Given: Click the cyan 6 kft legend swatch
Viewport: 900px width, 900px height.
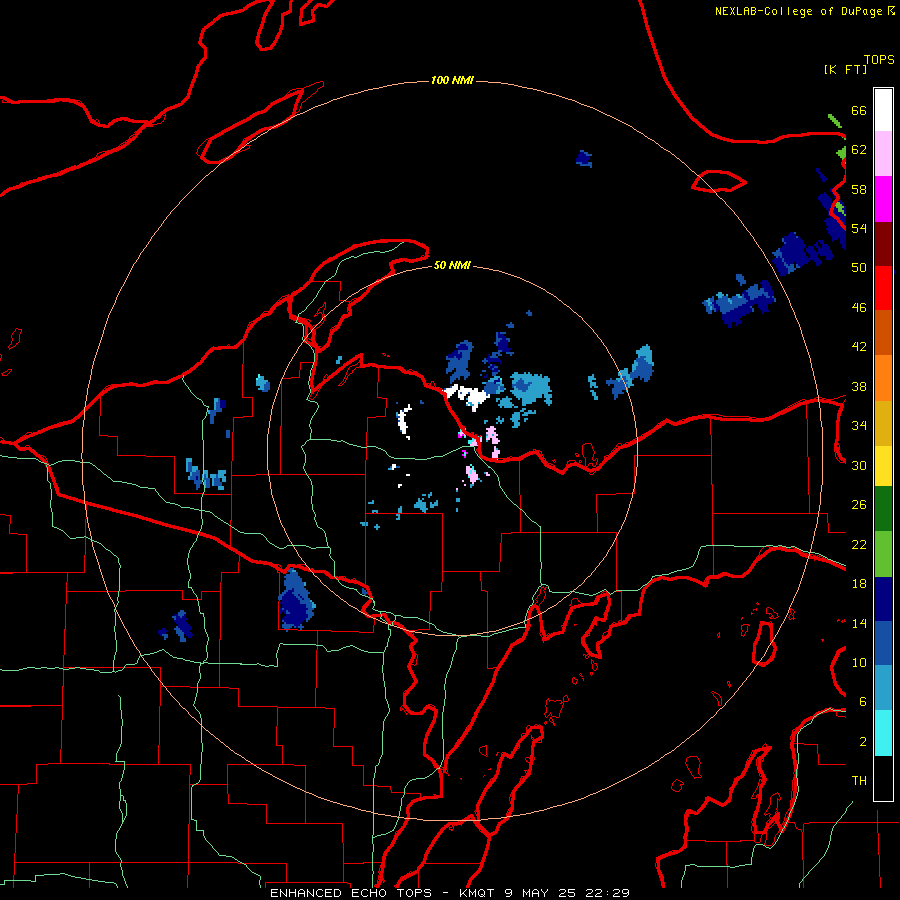Looking at the screenshot, I should coord(883,733).
